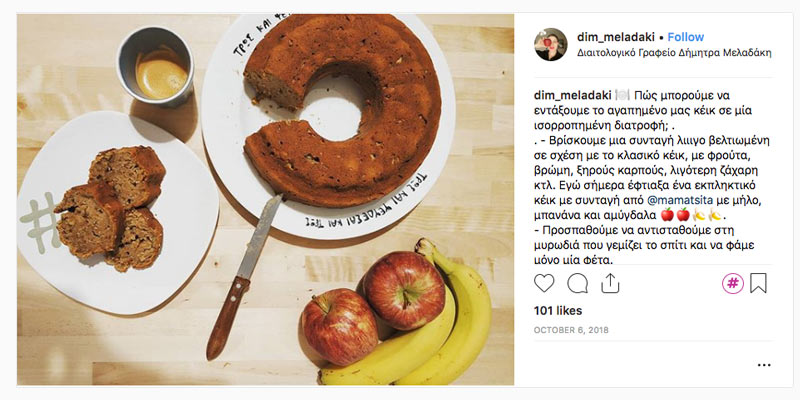Follow the dim_meladaki account

click(685, 37)
